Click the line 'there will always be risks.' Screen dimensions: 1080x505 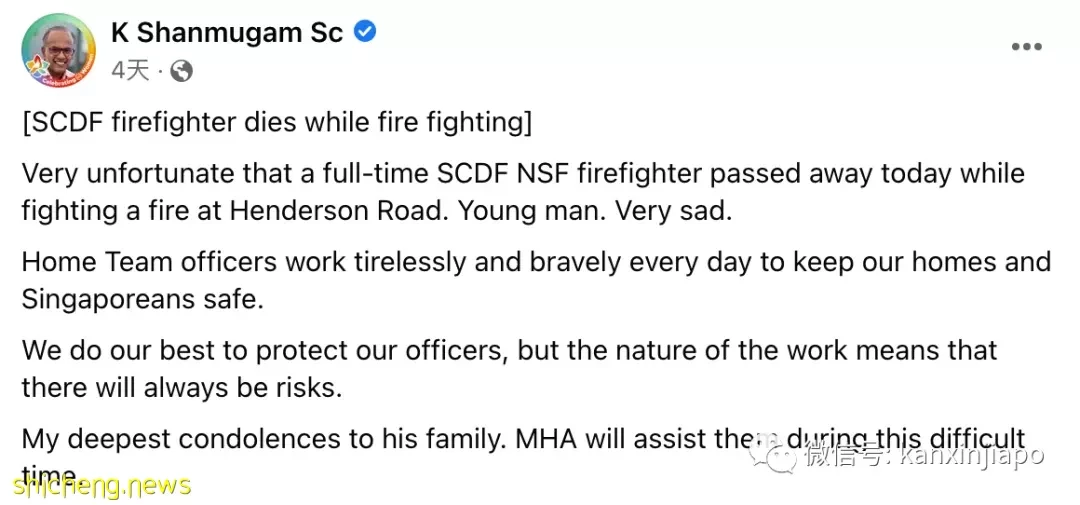(182, 387)
